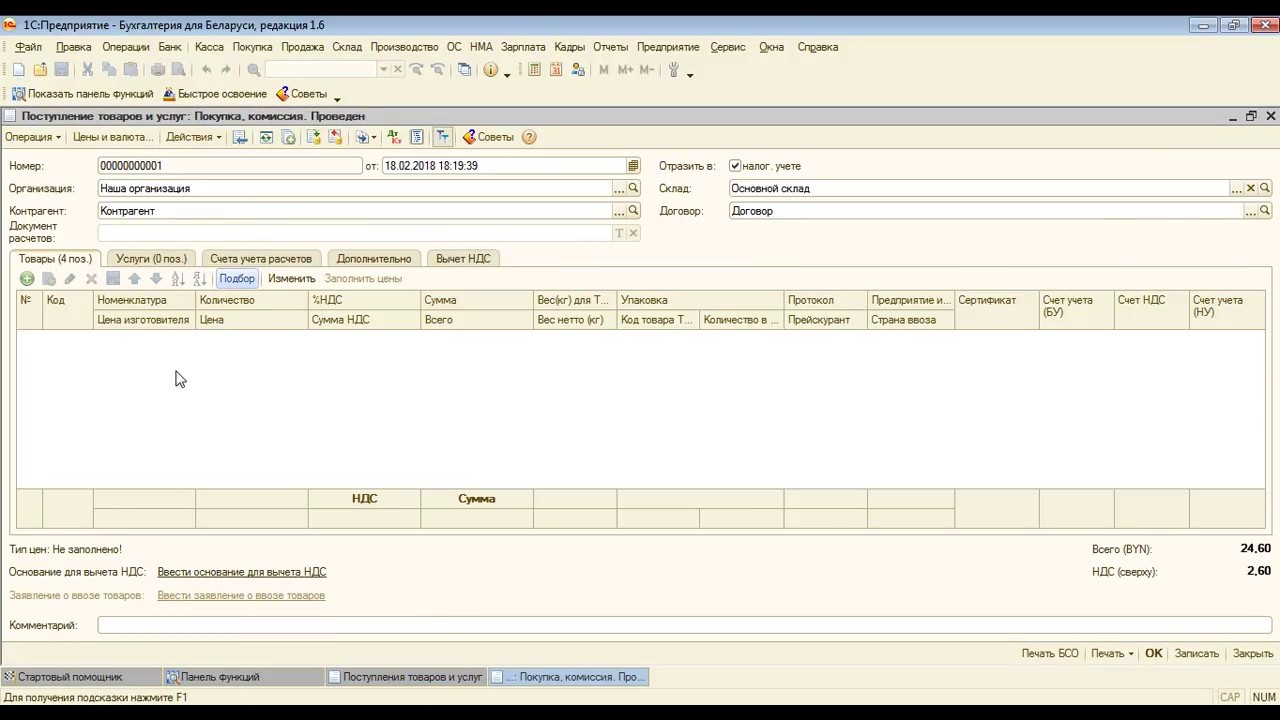Click the Undo arrow icon
Image resolution: width=1280 pixels, height=720 pixels.
206,70
